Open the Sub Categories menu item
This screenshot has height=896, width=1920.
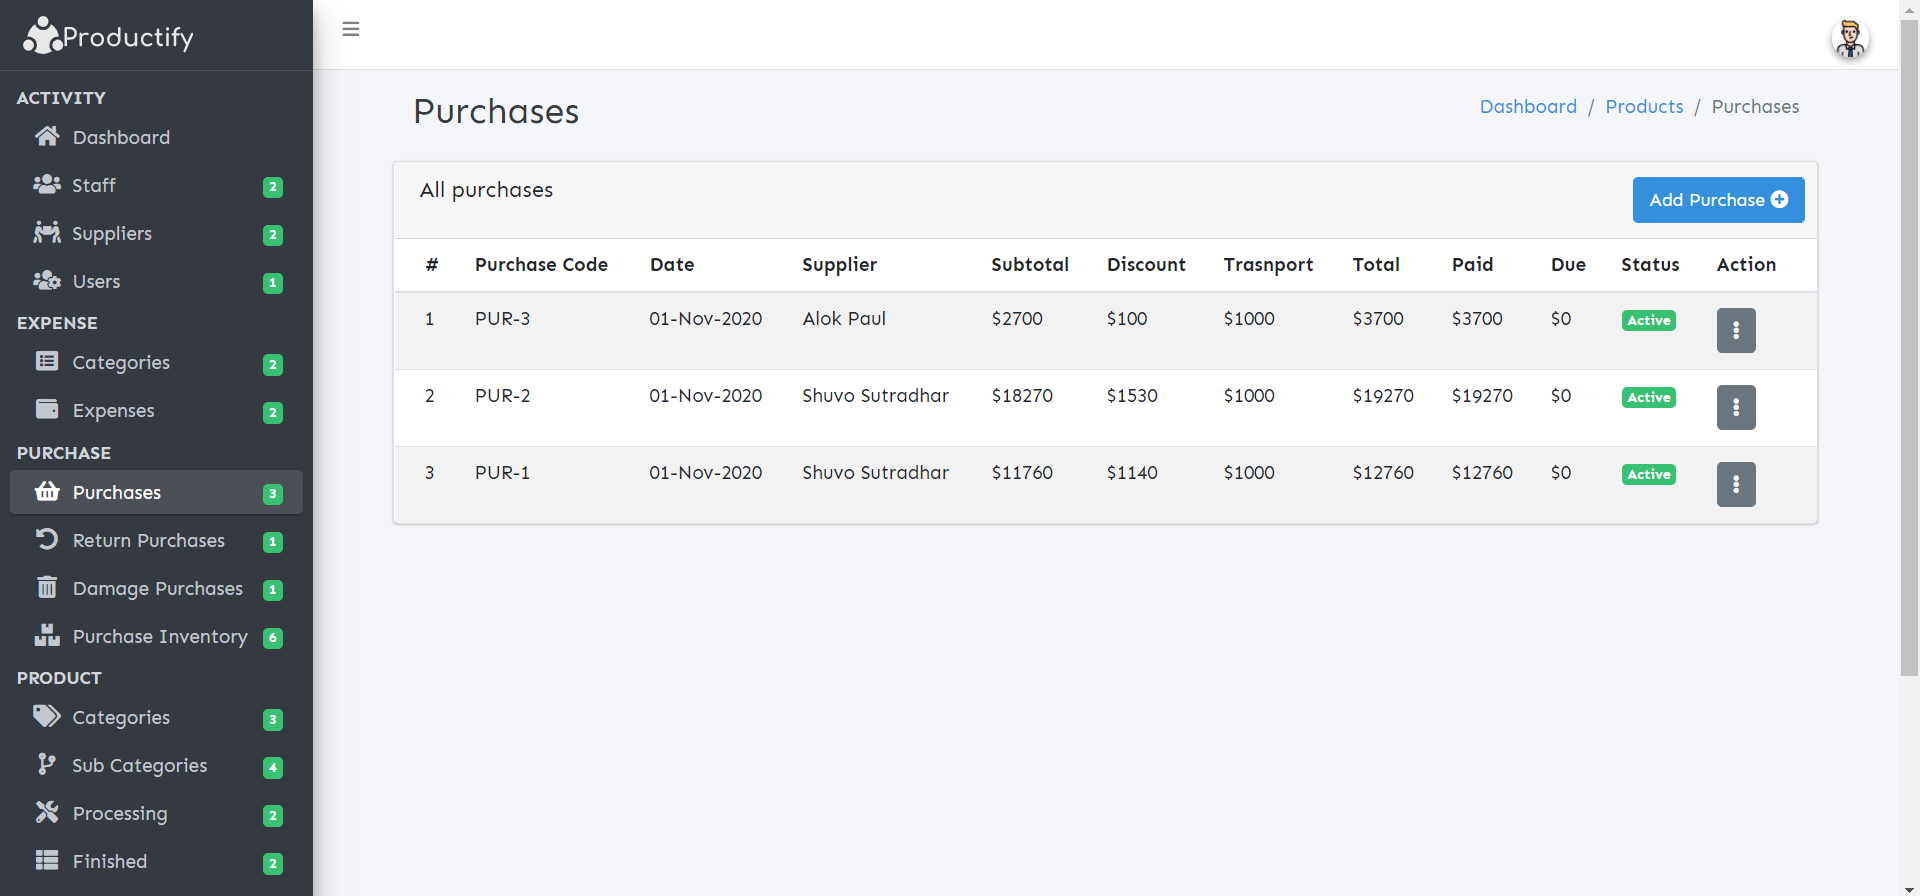[x=156, y=765]
